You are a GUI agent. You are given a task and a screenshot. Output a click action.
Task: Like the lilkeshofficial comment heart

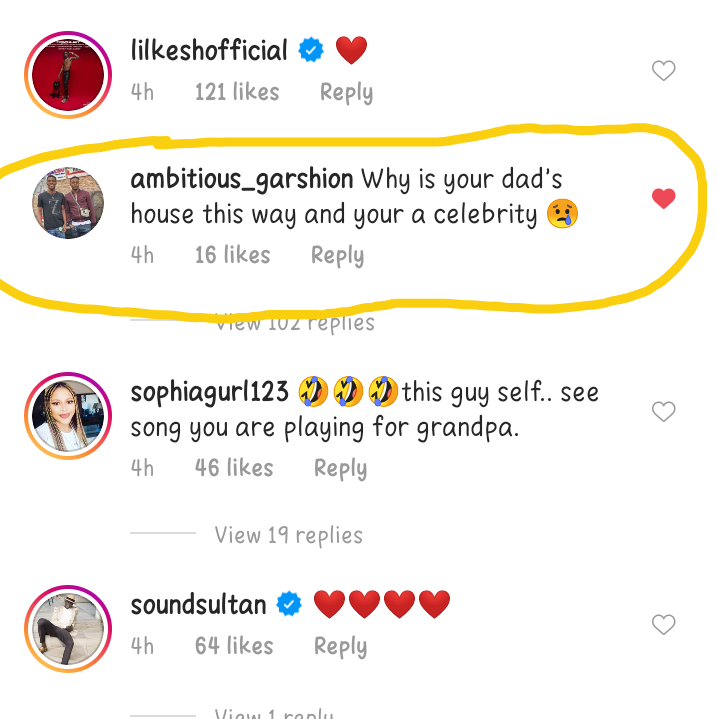pyautogui.click(x=663, y=71)
